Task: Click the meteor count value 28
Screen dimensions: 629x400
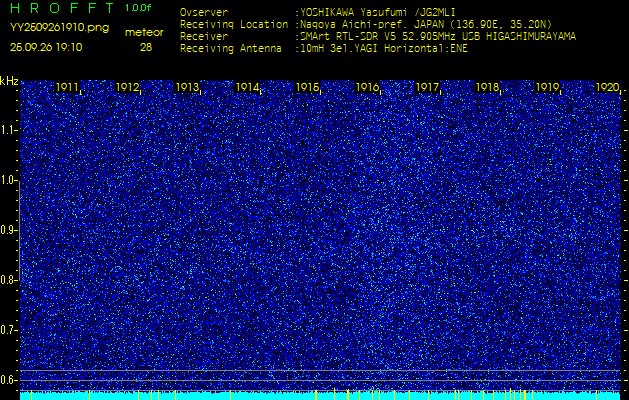Action: point(146,47)
